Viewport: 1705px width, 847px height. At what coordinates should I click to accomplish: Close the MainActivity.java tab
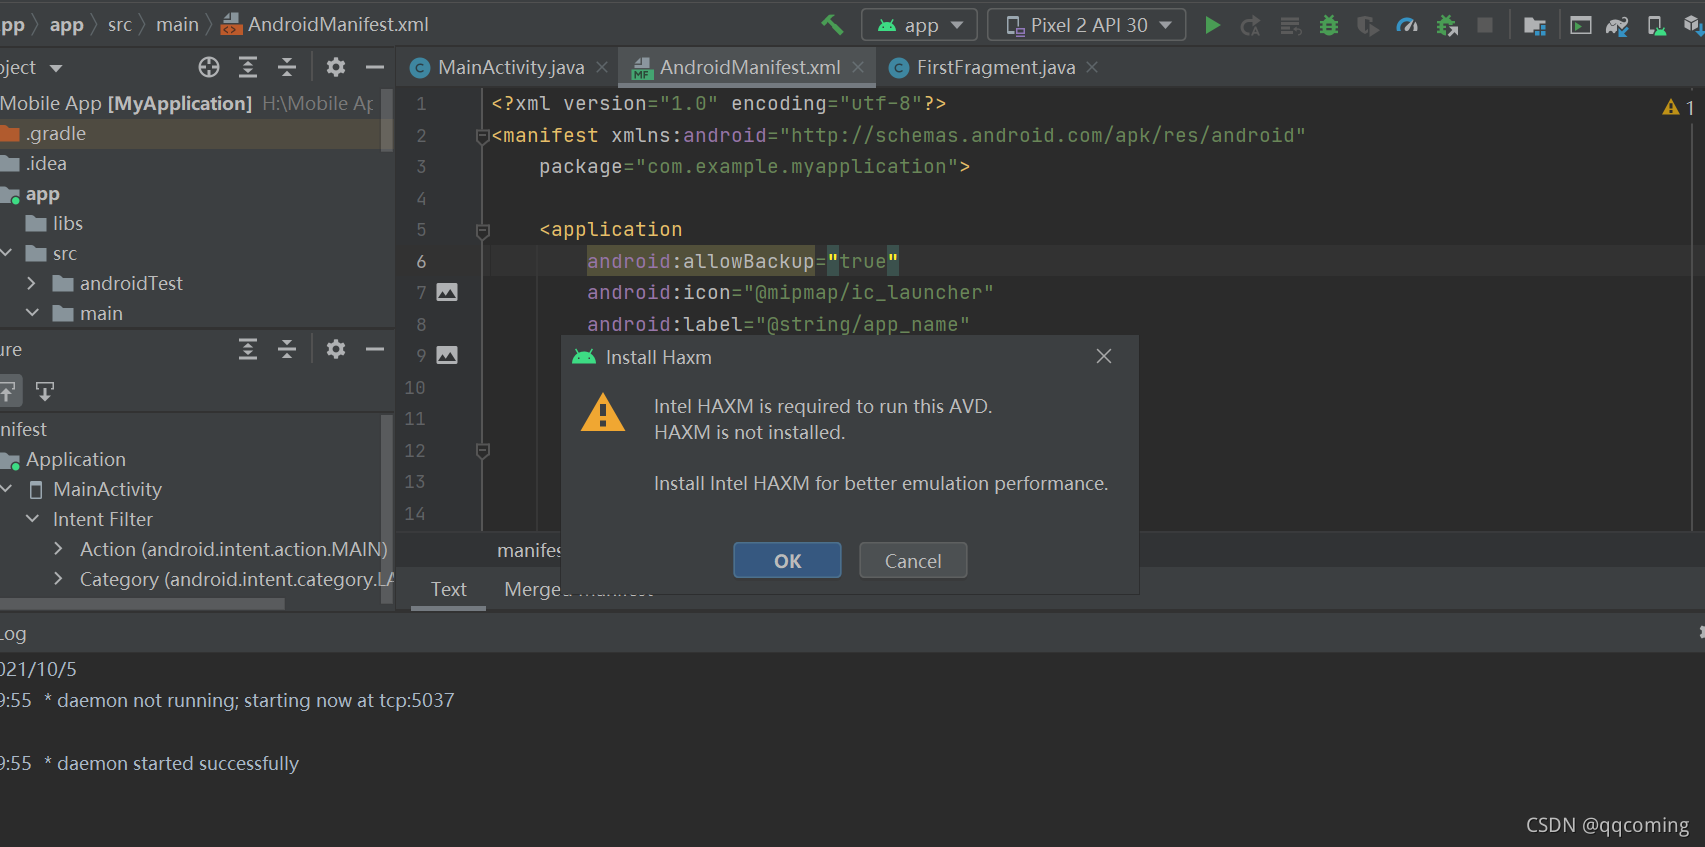coord(602,67)
